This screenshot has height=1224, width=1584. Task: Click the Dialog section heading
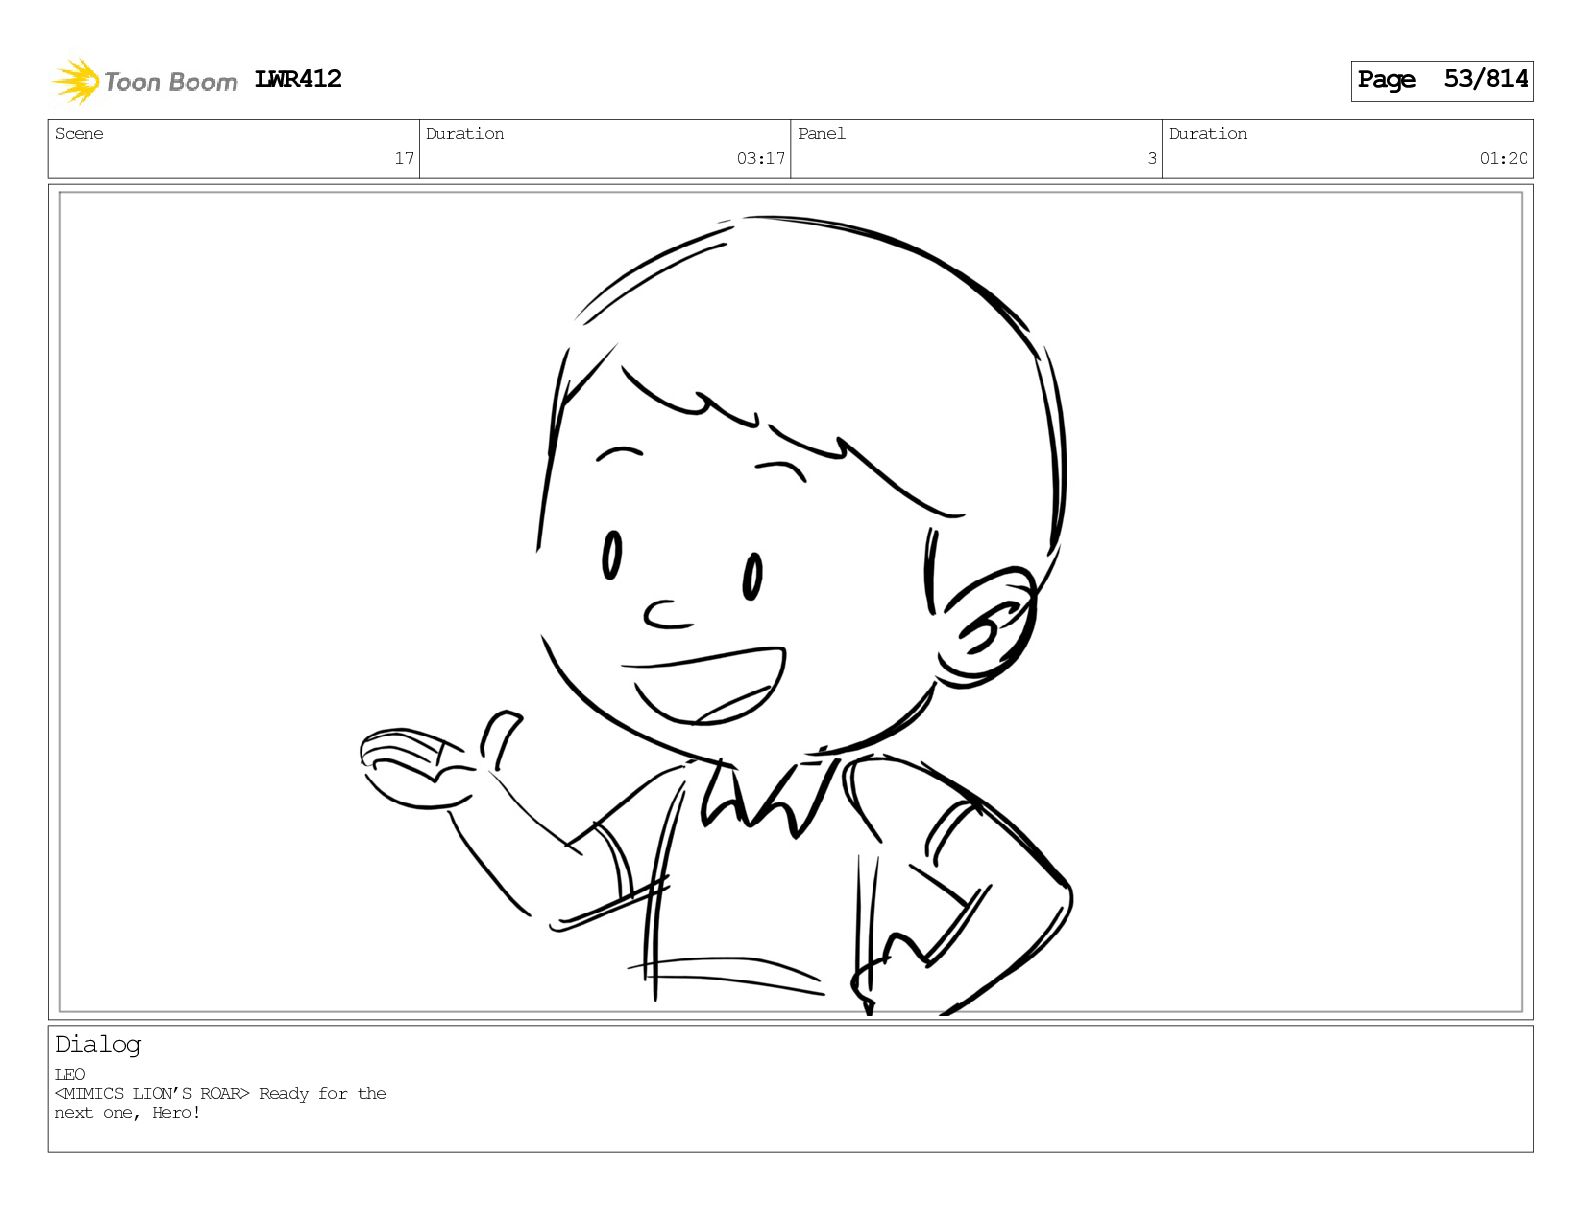[x=98, y=1044]
